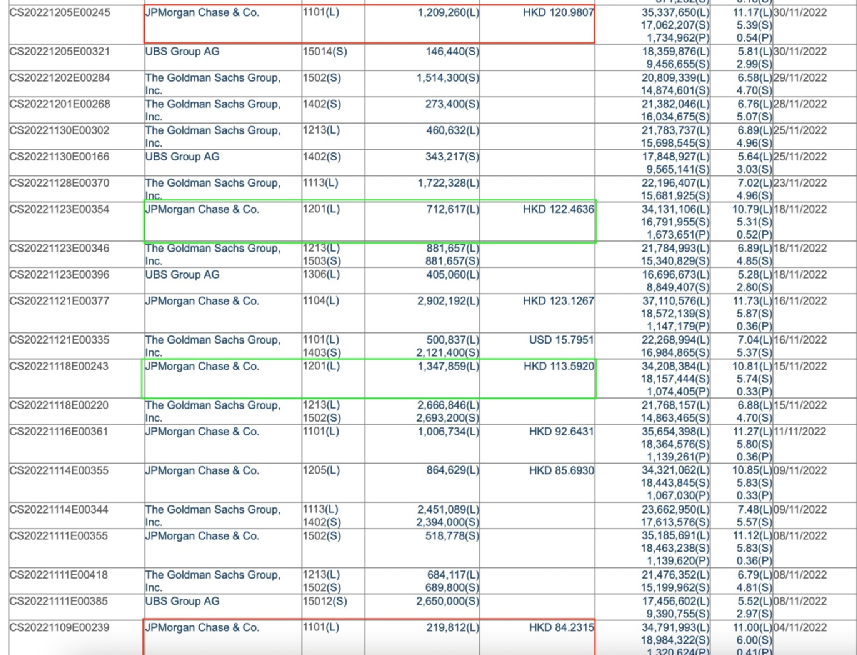Open Goldman Sachs link in row CS20221118E00220

point(213,411)
